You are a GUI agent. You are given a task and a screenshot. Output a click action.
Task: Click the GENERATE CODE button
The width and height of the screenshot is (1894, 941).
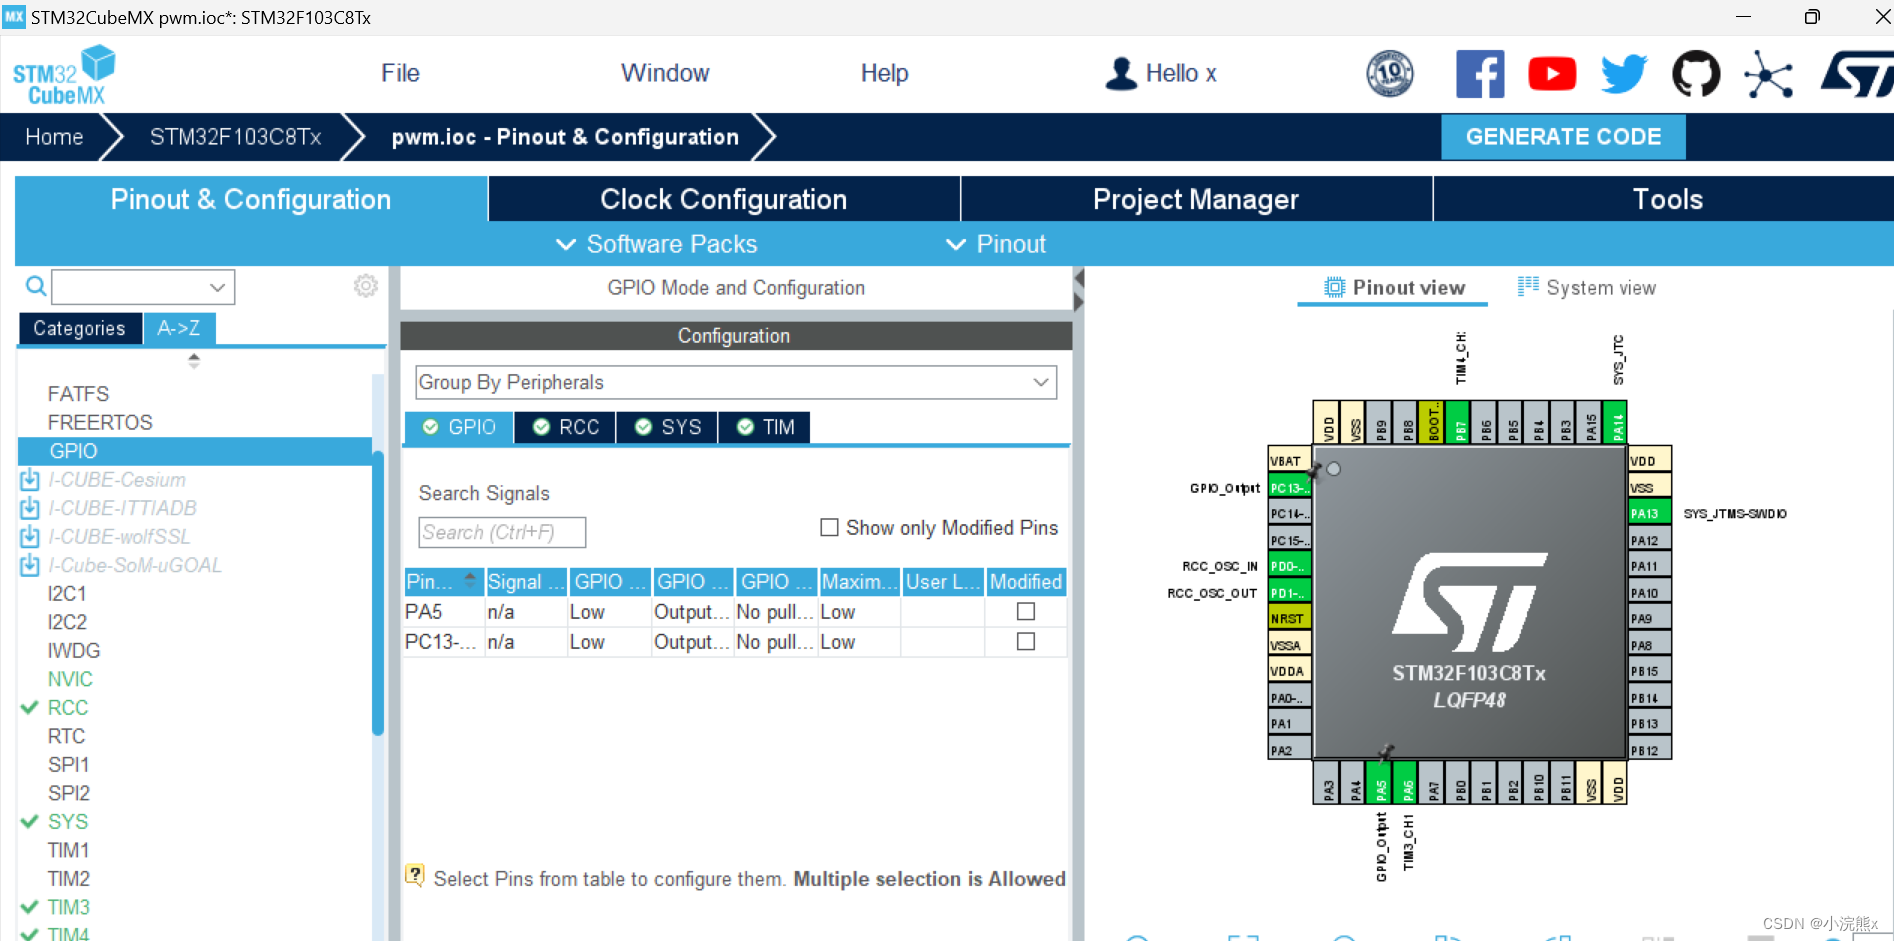coord(1563,137)
